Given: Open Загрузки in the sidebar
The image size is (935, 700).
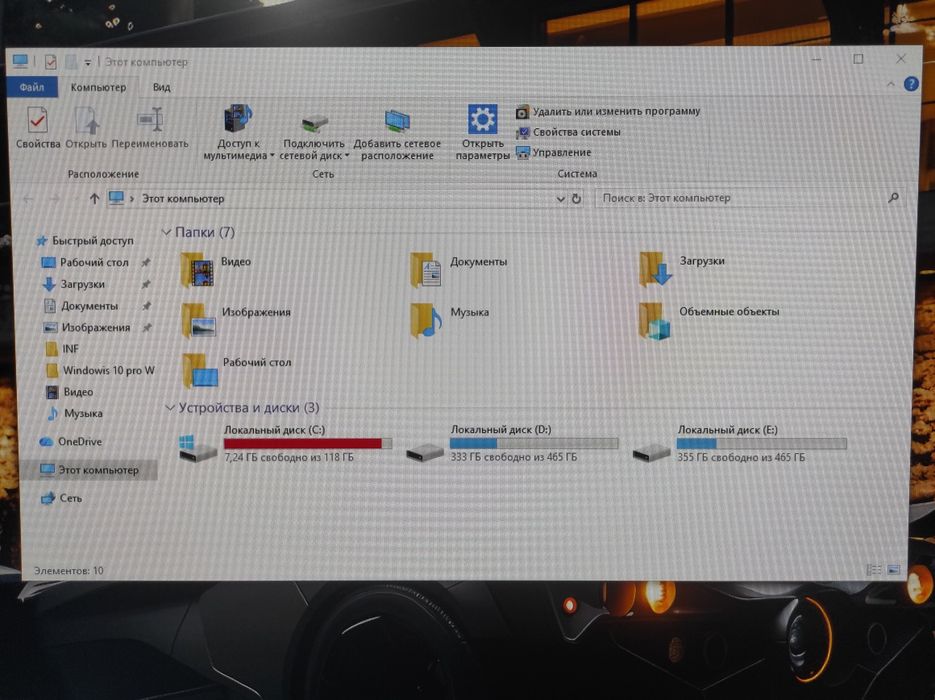Looking at the screenshot, I should 82,284.
